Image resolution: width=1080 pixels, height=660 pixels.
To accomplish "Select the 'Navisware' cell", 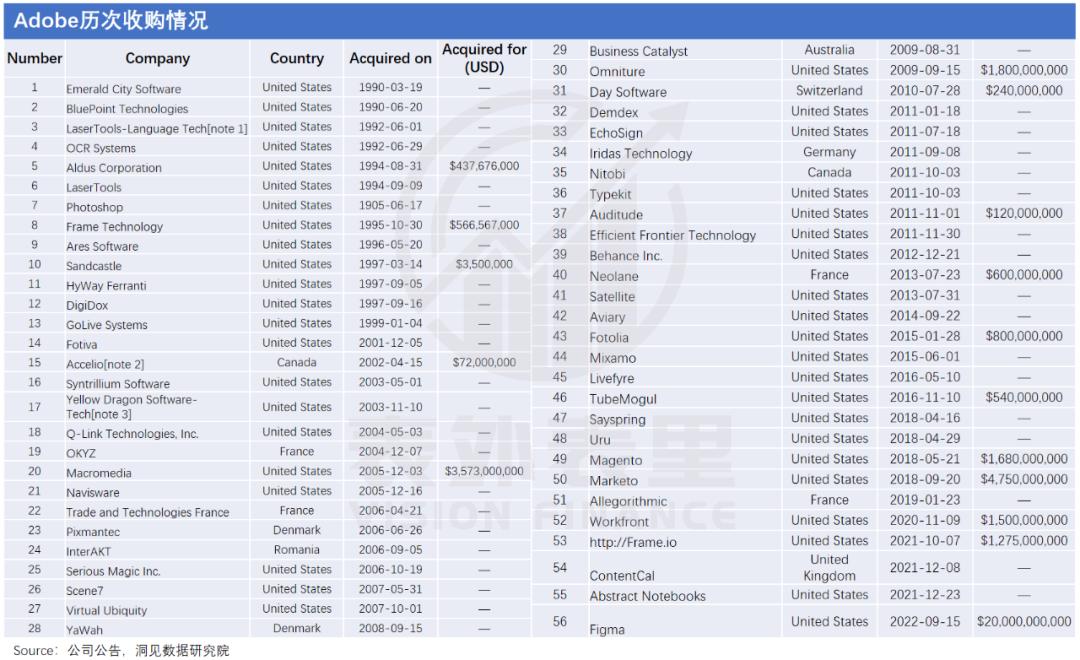I will (x=92, y=493).
